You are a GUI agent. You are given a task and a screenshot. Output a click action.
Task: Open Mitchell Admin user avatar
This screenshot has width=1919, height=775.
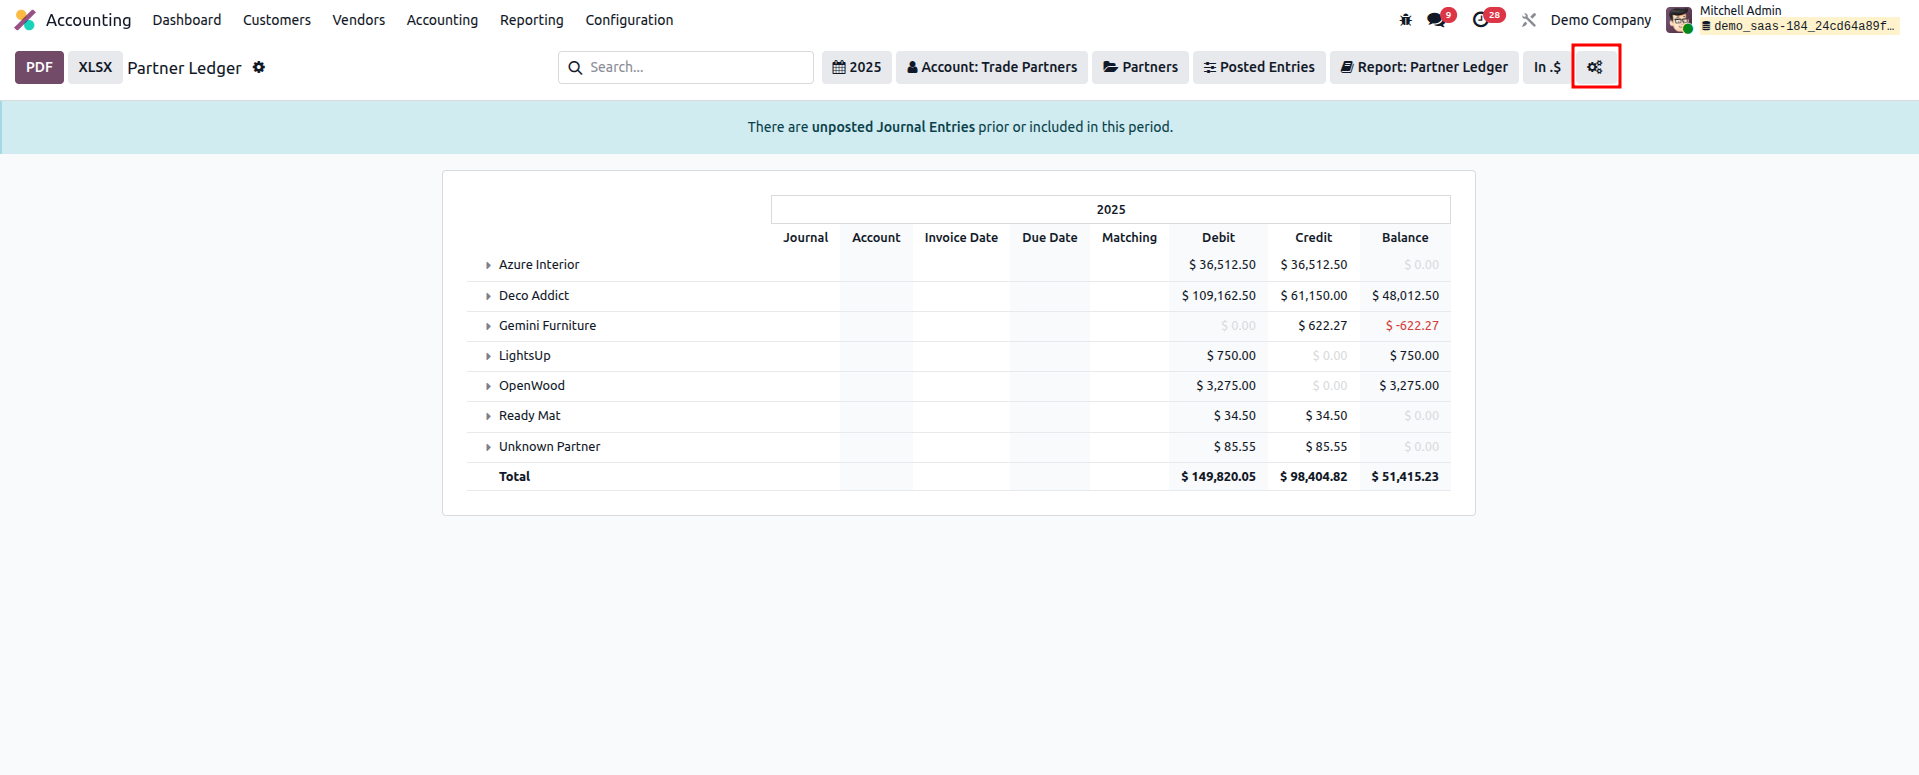click(x=1679, y=20)
